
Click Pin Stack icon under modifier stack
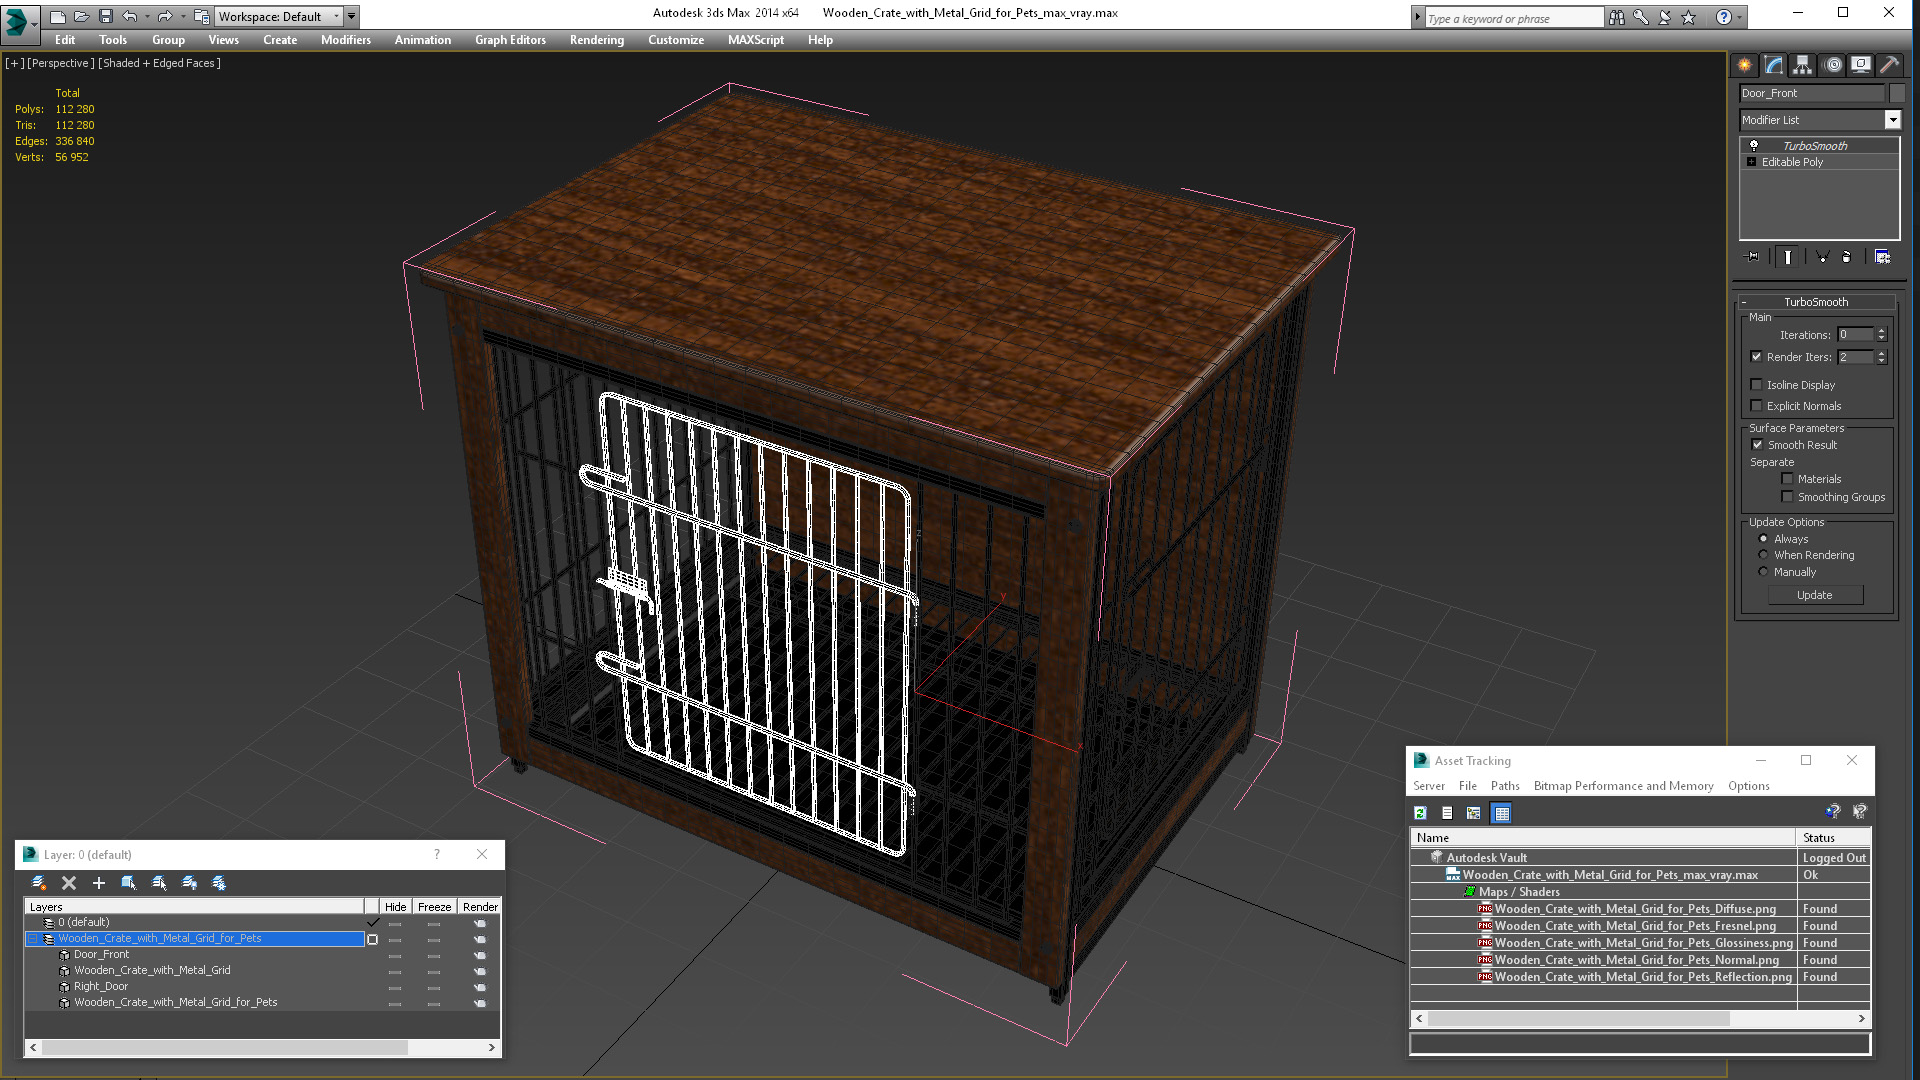click(x=1752, y=257)
